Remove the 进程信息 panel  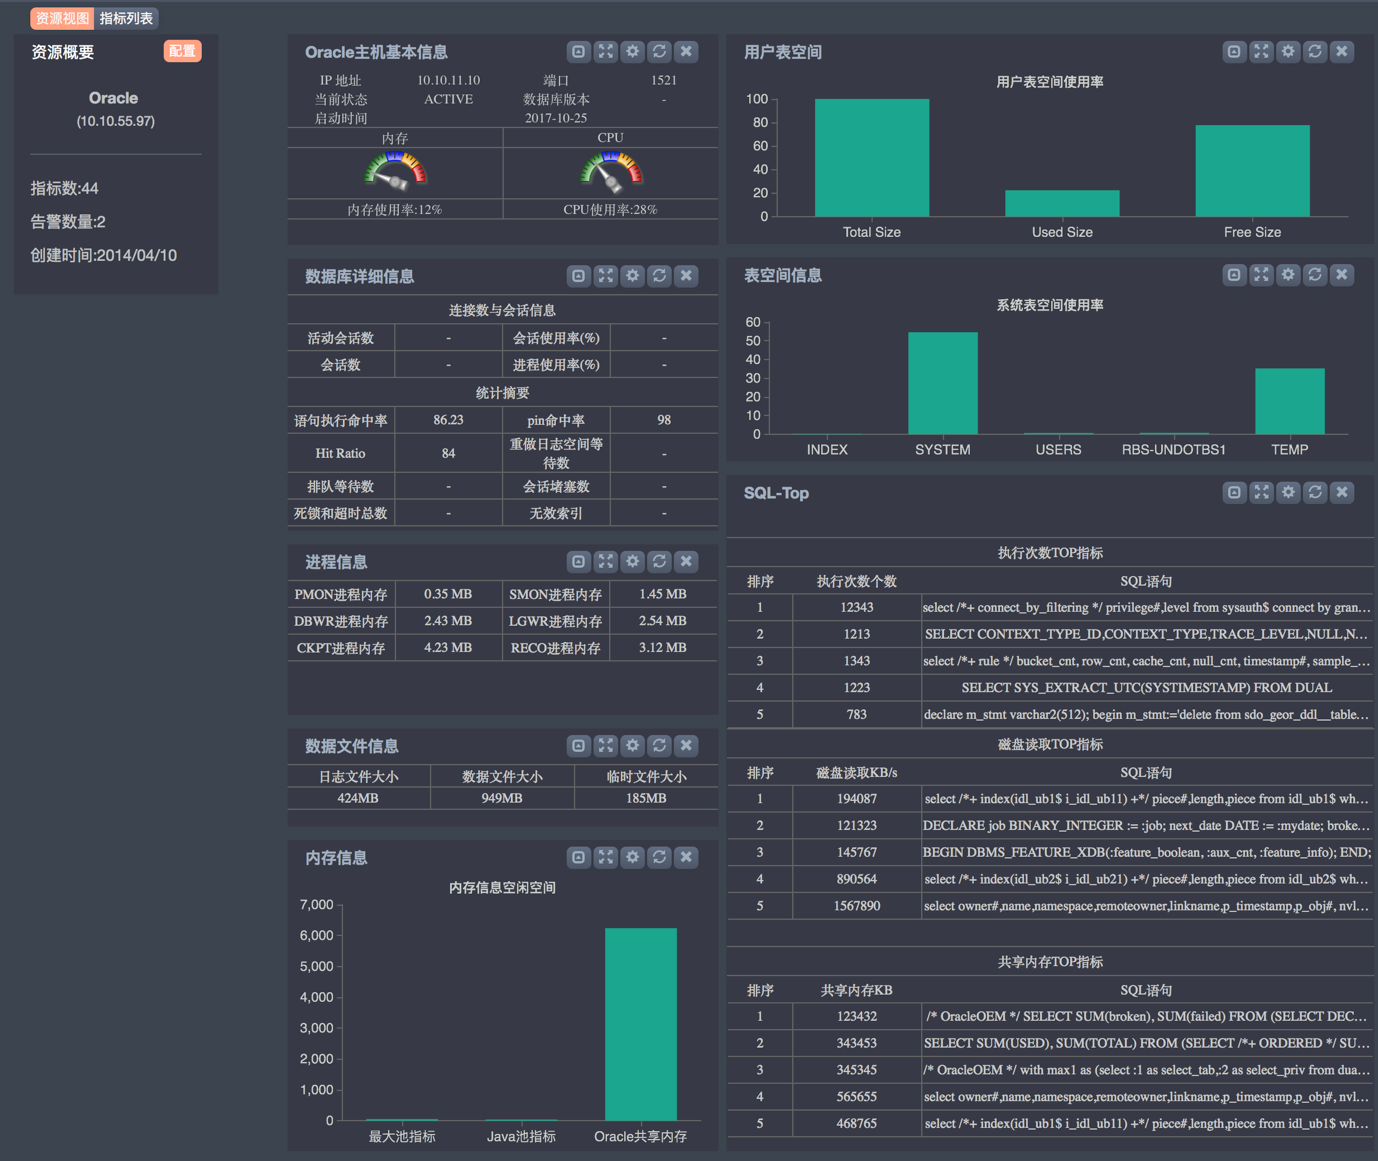tap(686, 561)
